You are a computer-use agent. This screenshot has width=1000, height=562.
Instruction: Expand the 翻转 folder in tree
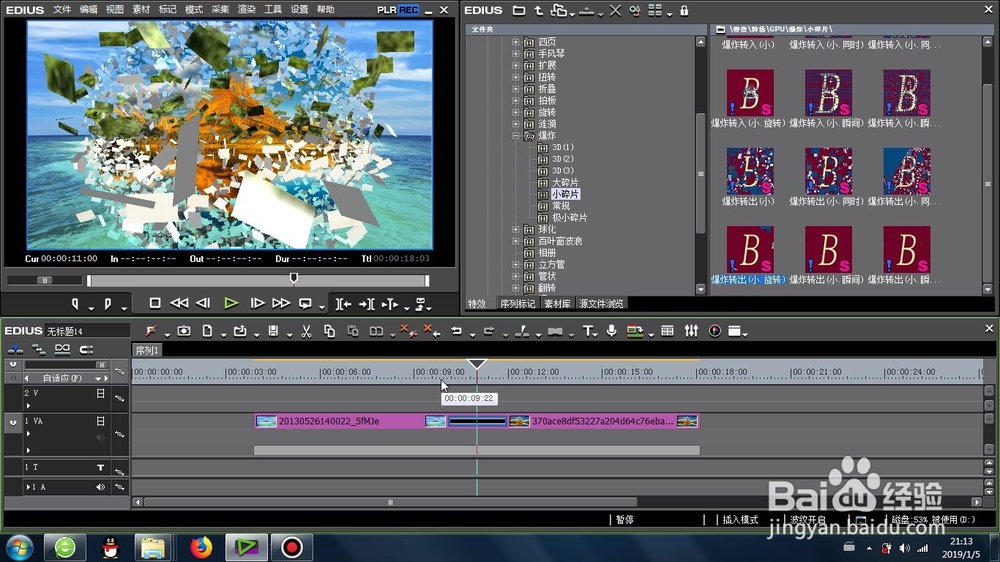(515, 288)
